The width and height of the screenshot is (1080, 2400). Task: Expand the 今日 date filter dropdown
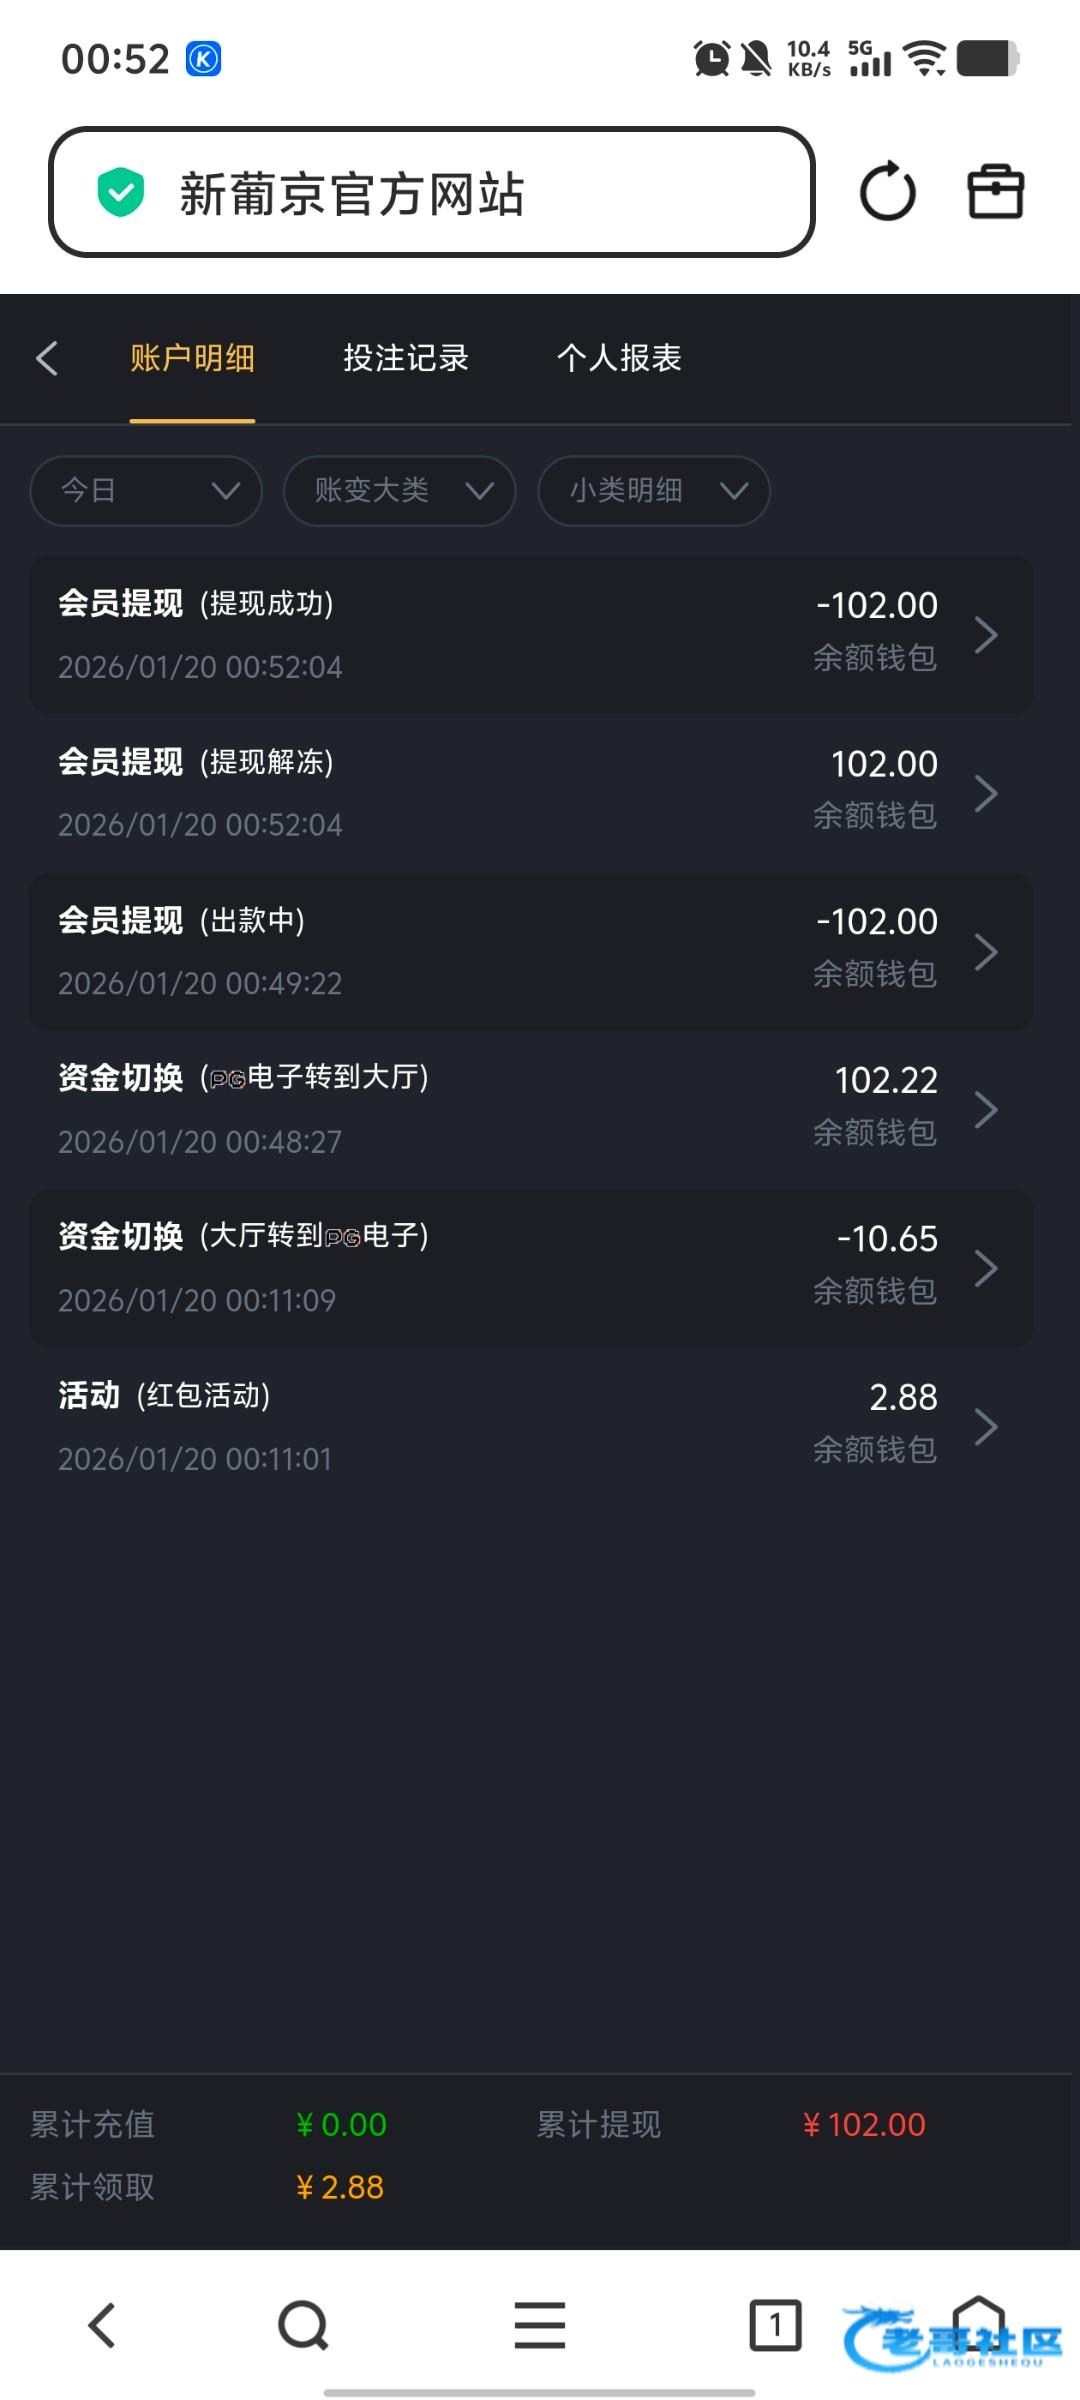[x=146, y=490]
